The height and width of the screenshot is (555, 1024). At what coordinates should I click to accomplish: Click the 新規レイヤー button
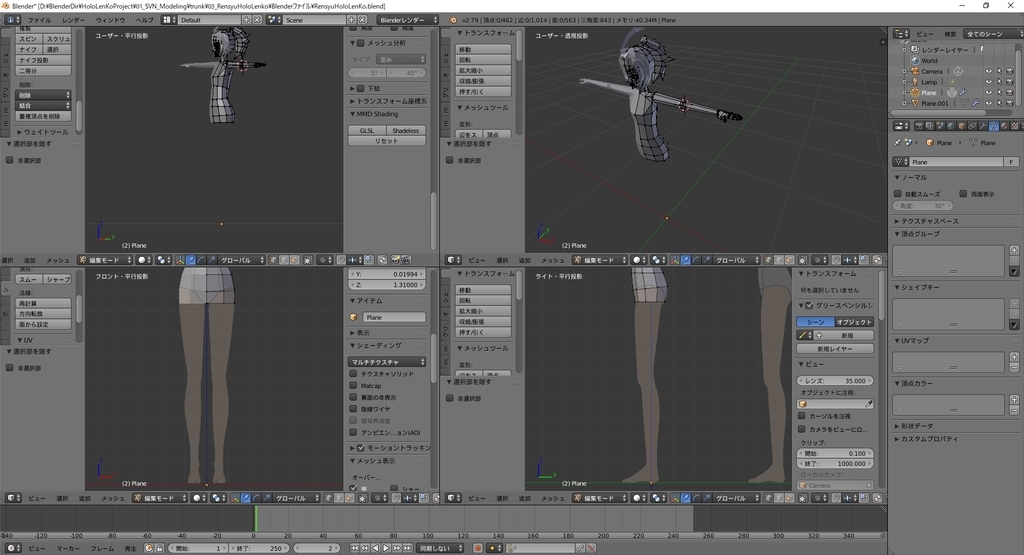point(835,349)
